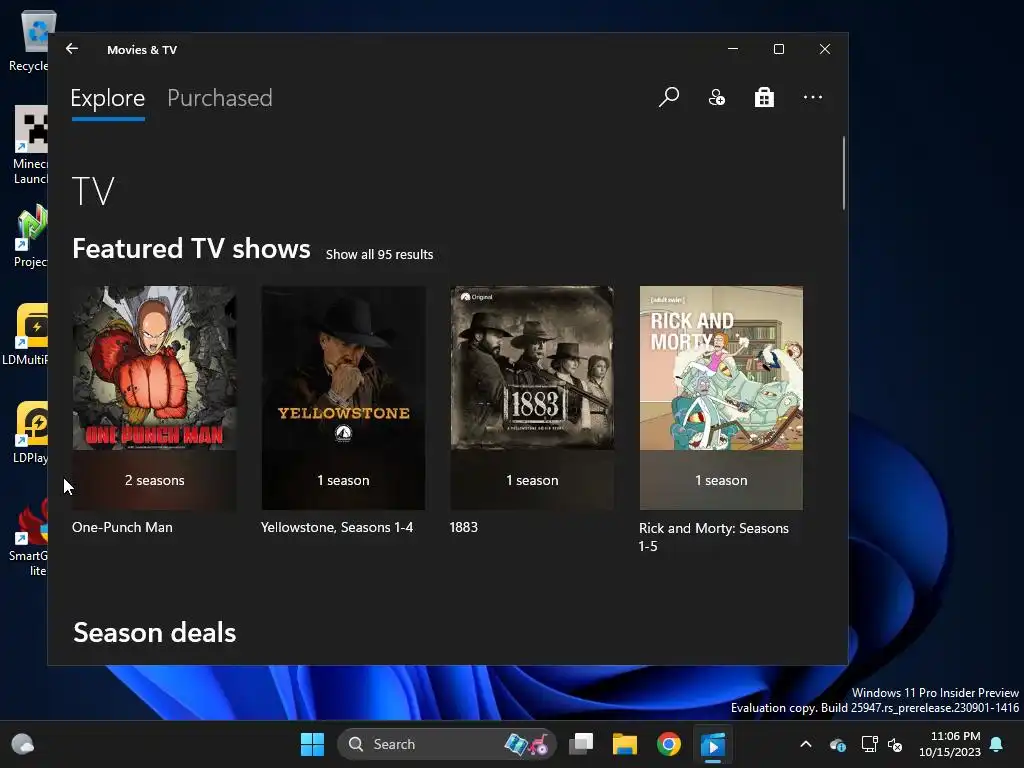
Task: Select the LDPlayer desktop icon
Action: click(31, 432)
